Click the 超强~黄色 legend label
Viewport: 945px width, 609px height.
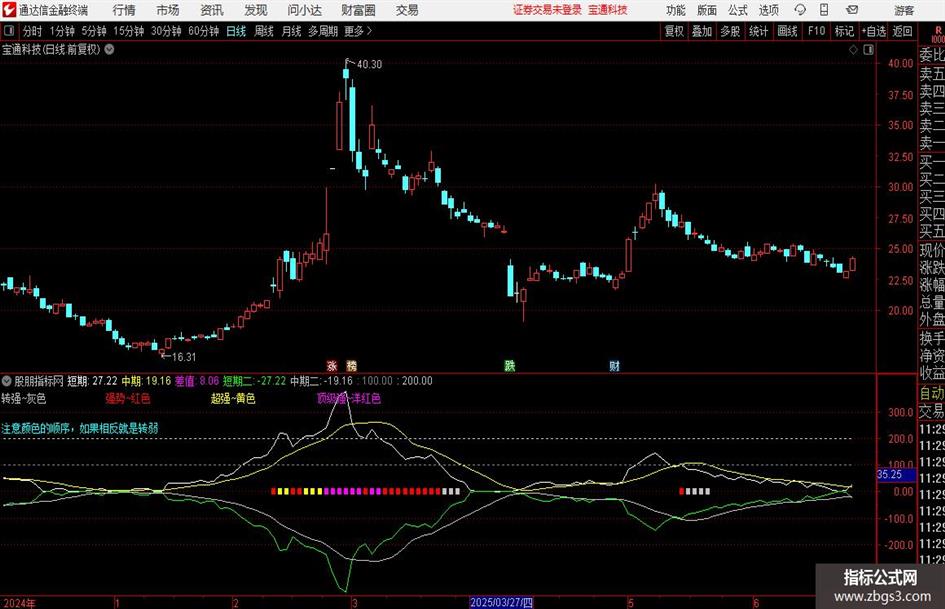[x=233, y=398]
